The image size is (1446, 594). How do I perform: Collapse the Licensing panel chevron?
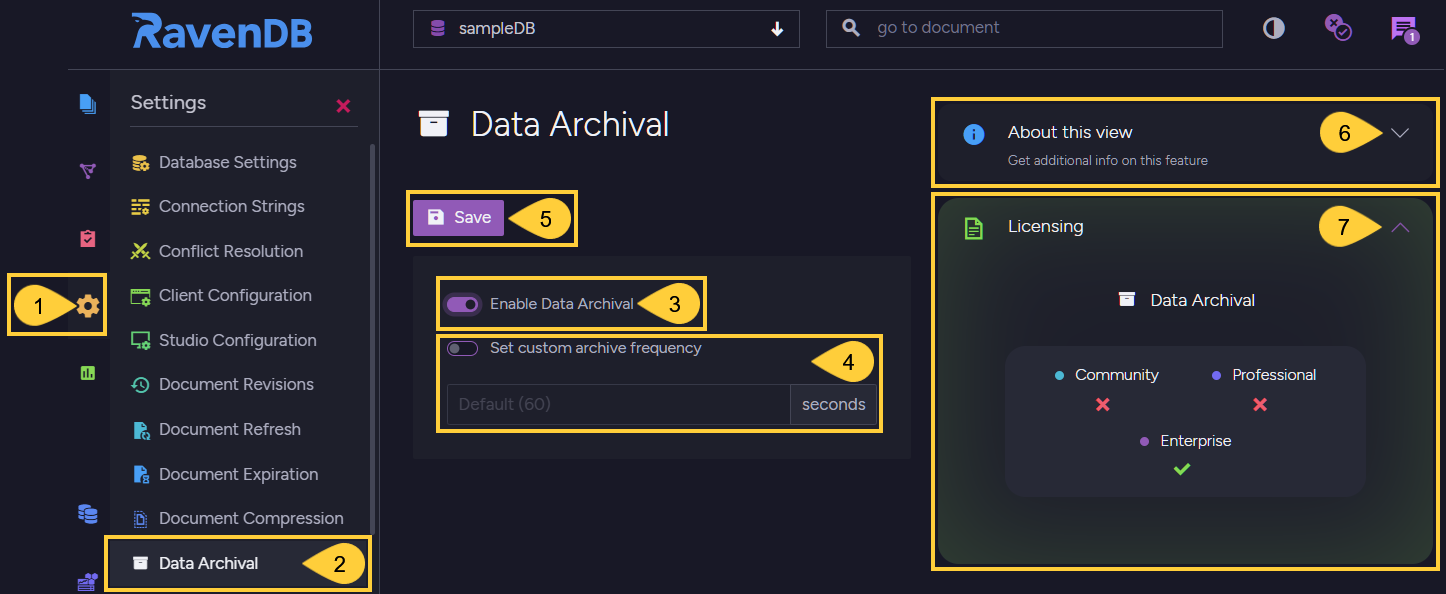1400,227
